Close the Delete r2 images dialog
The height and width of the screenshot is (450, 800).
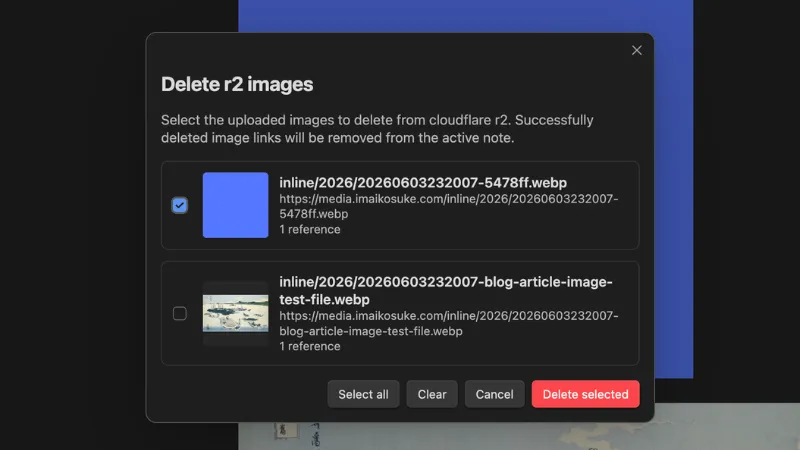(636, 51)
